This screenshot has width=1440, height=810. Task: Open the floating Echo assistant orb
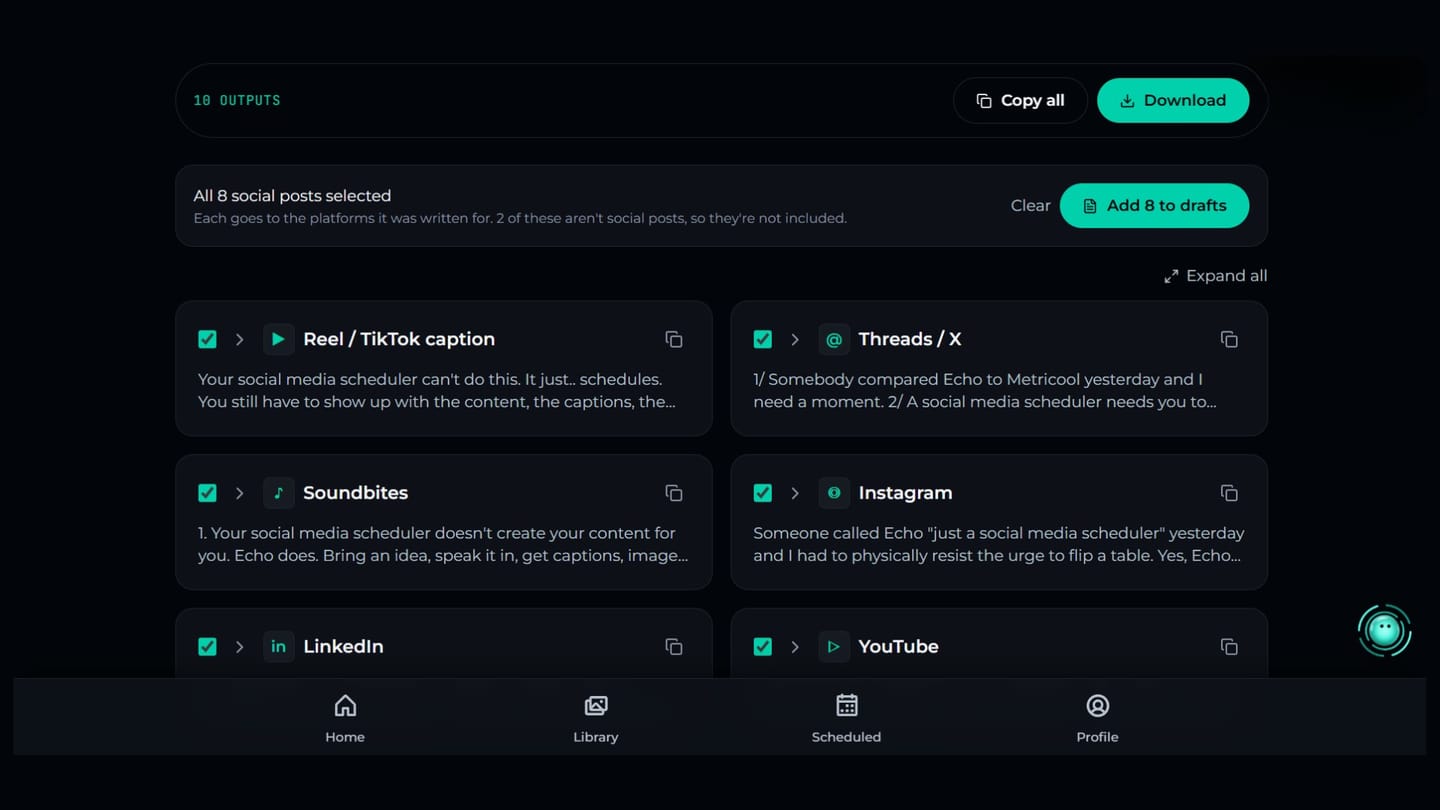pos(1384,630)
